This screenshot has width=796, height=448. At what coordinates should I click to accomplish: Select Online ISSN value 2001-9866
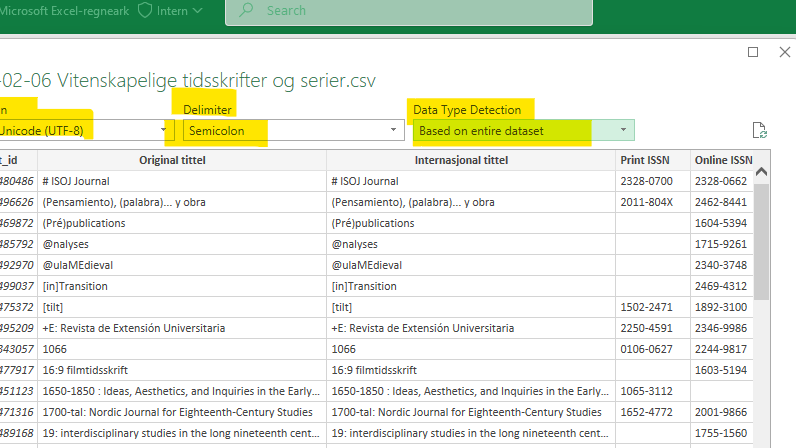tap(721, 412)
